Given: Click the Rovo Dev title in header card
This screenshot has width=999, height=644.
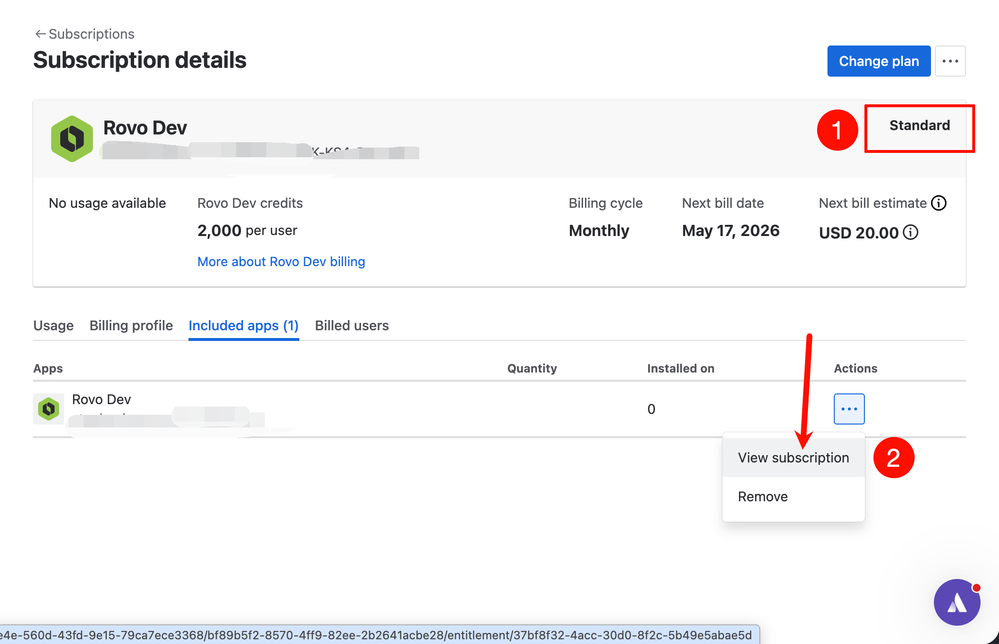Looking at the screenshot, I should tap(145, 128).
